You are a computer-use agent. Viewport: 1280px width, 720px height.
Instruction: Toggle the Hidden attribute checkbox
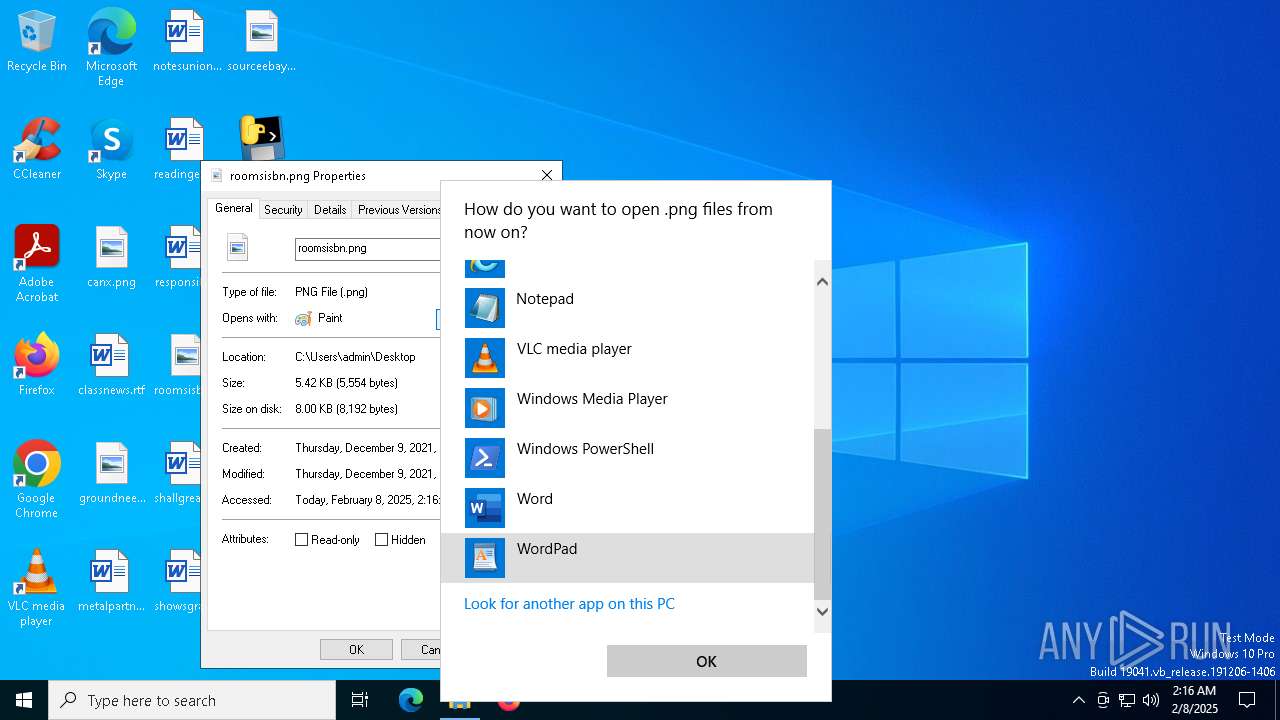coord(381,540)
